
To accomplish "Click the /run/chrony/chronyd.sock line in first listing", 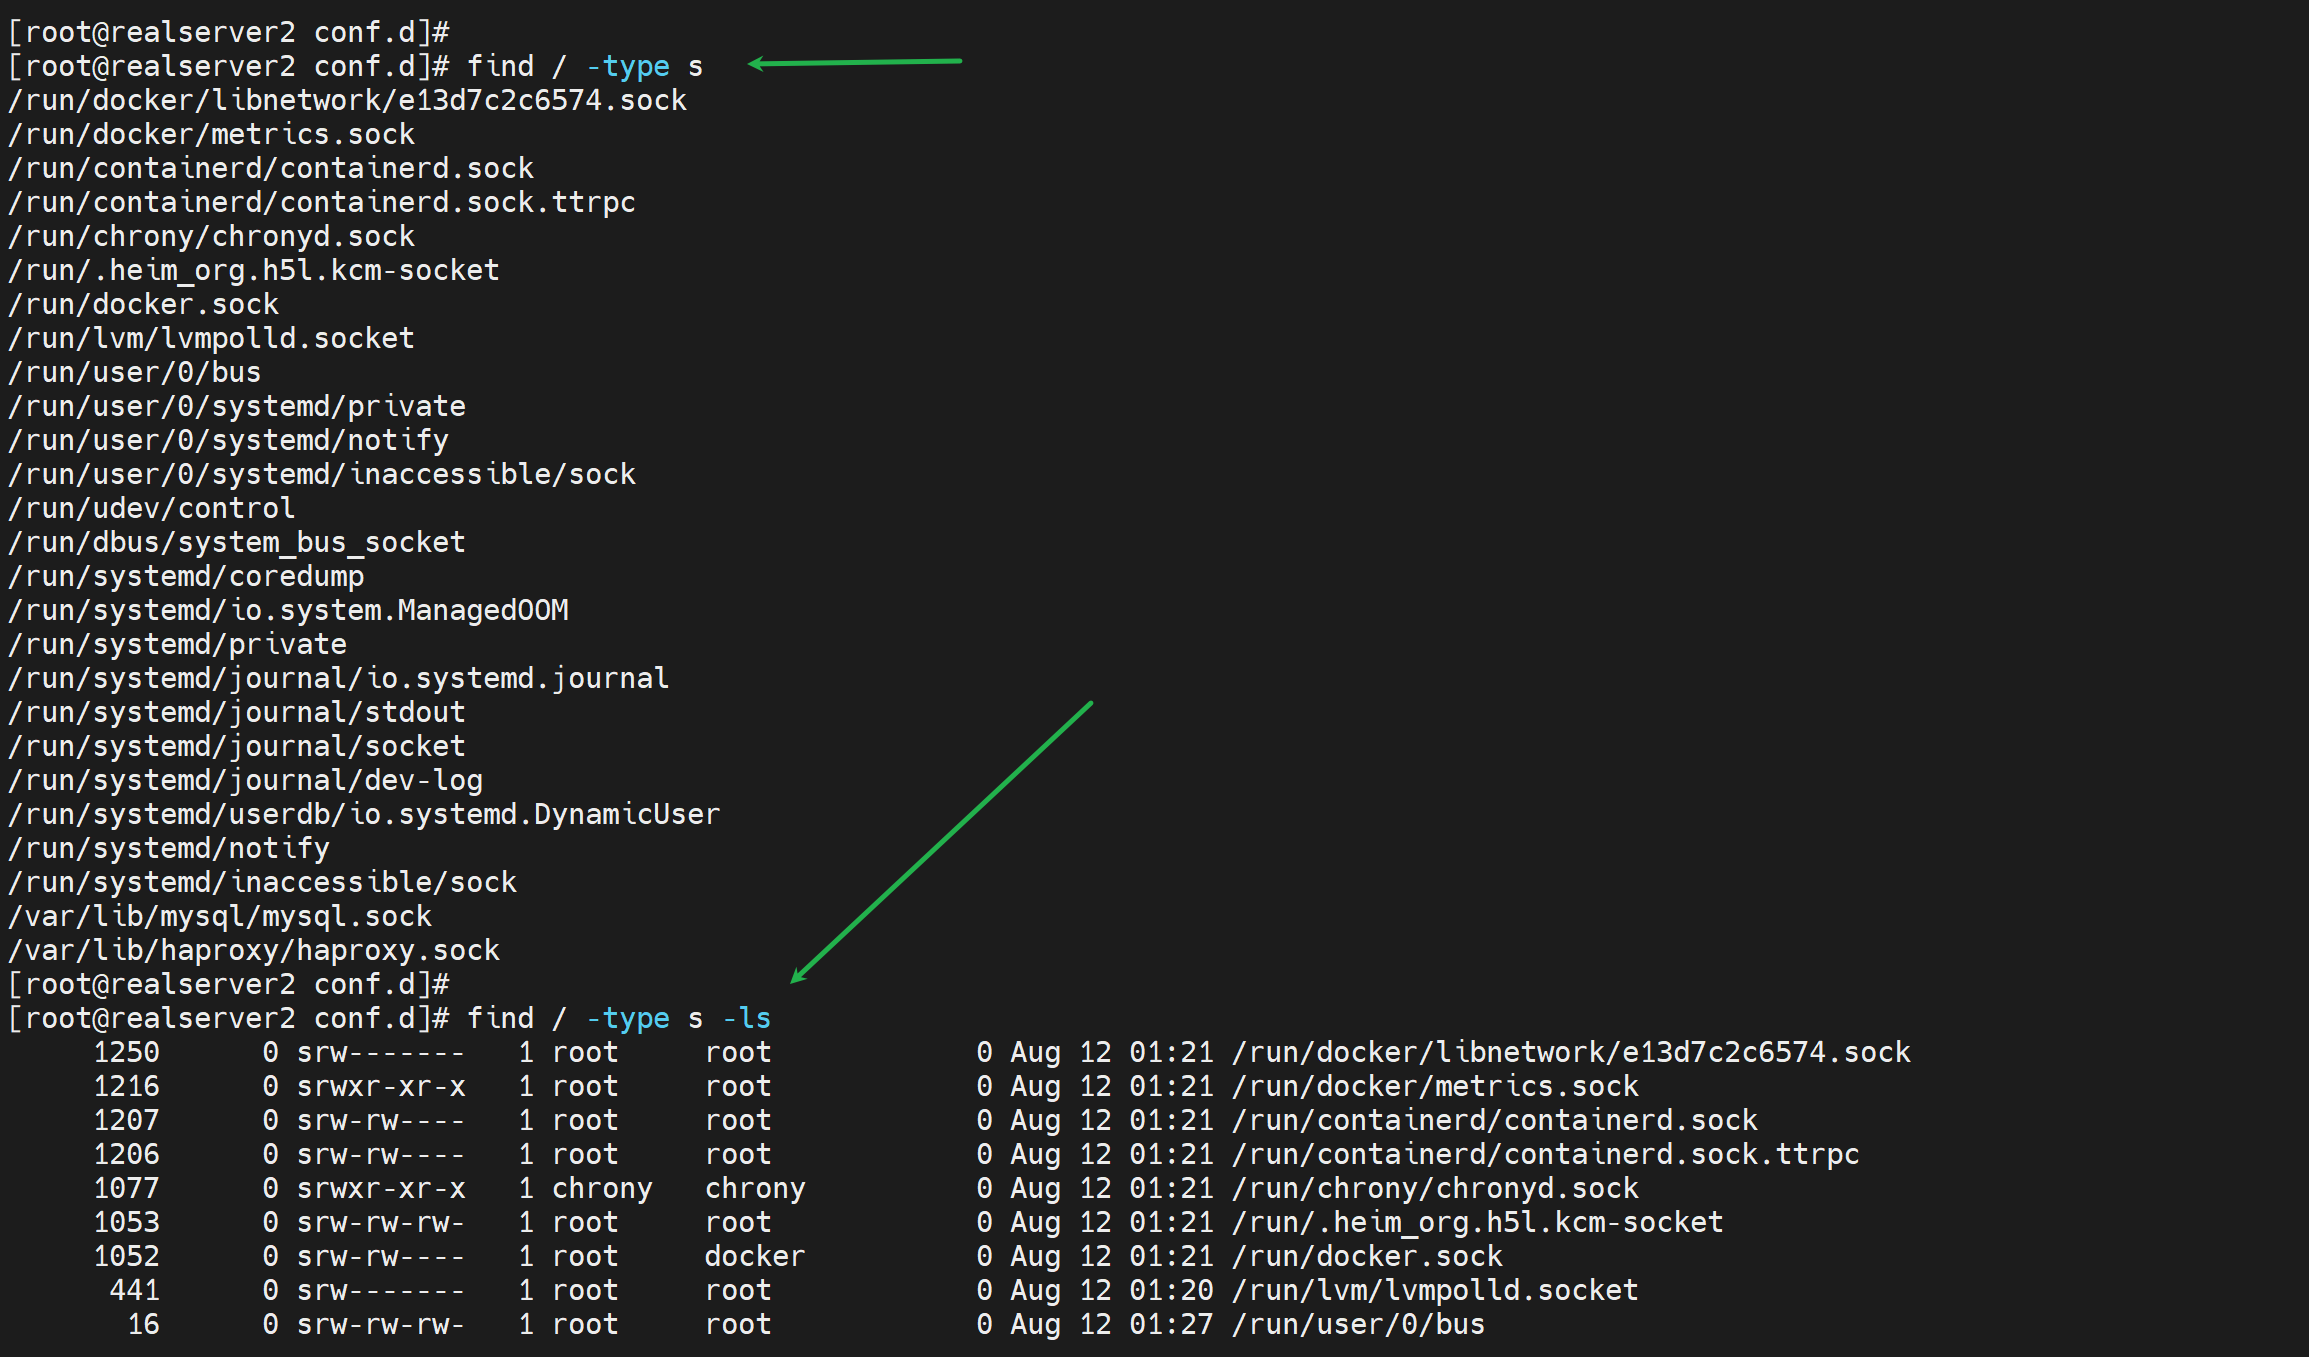I will point(211,236).
